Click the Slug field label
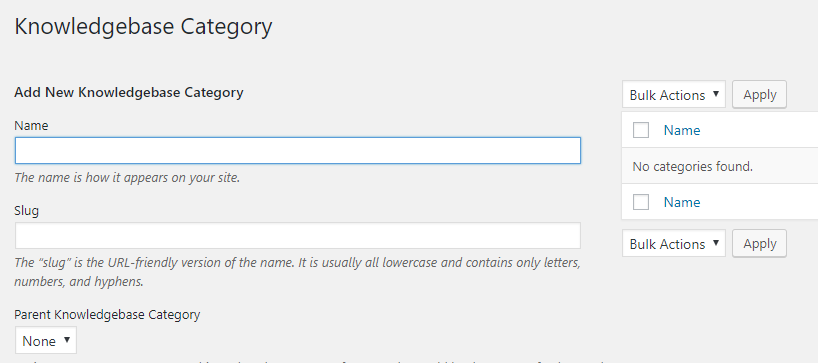 coord(27,211)
